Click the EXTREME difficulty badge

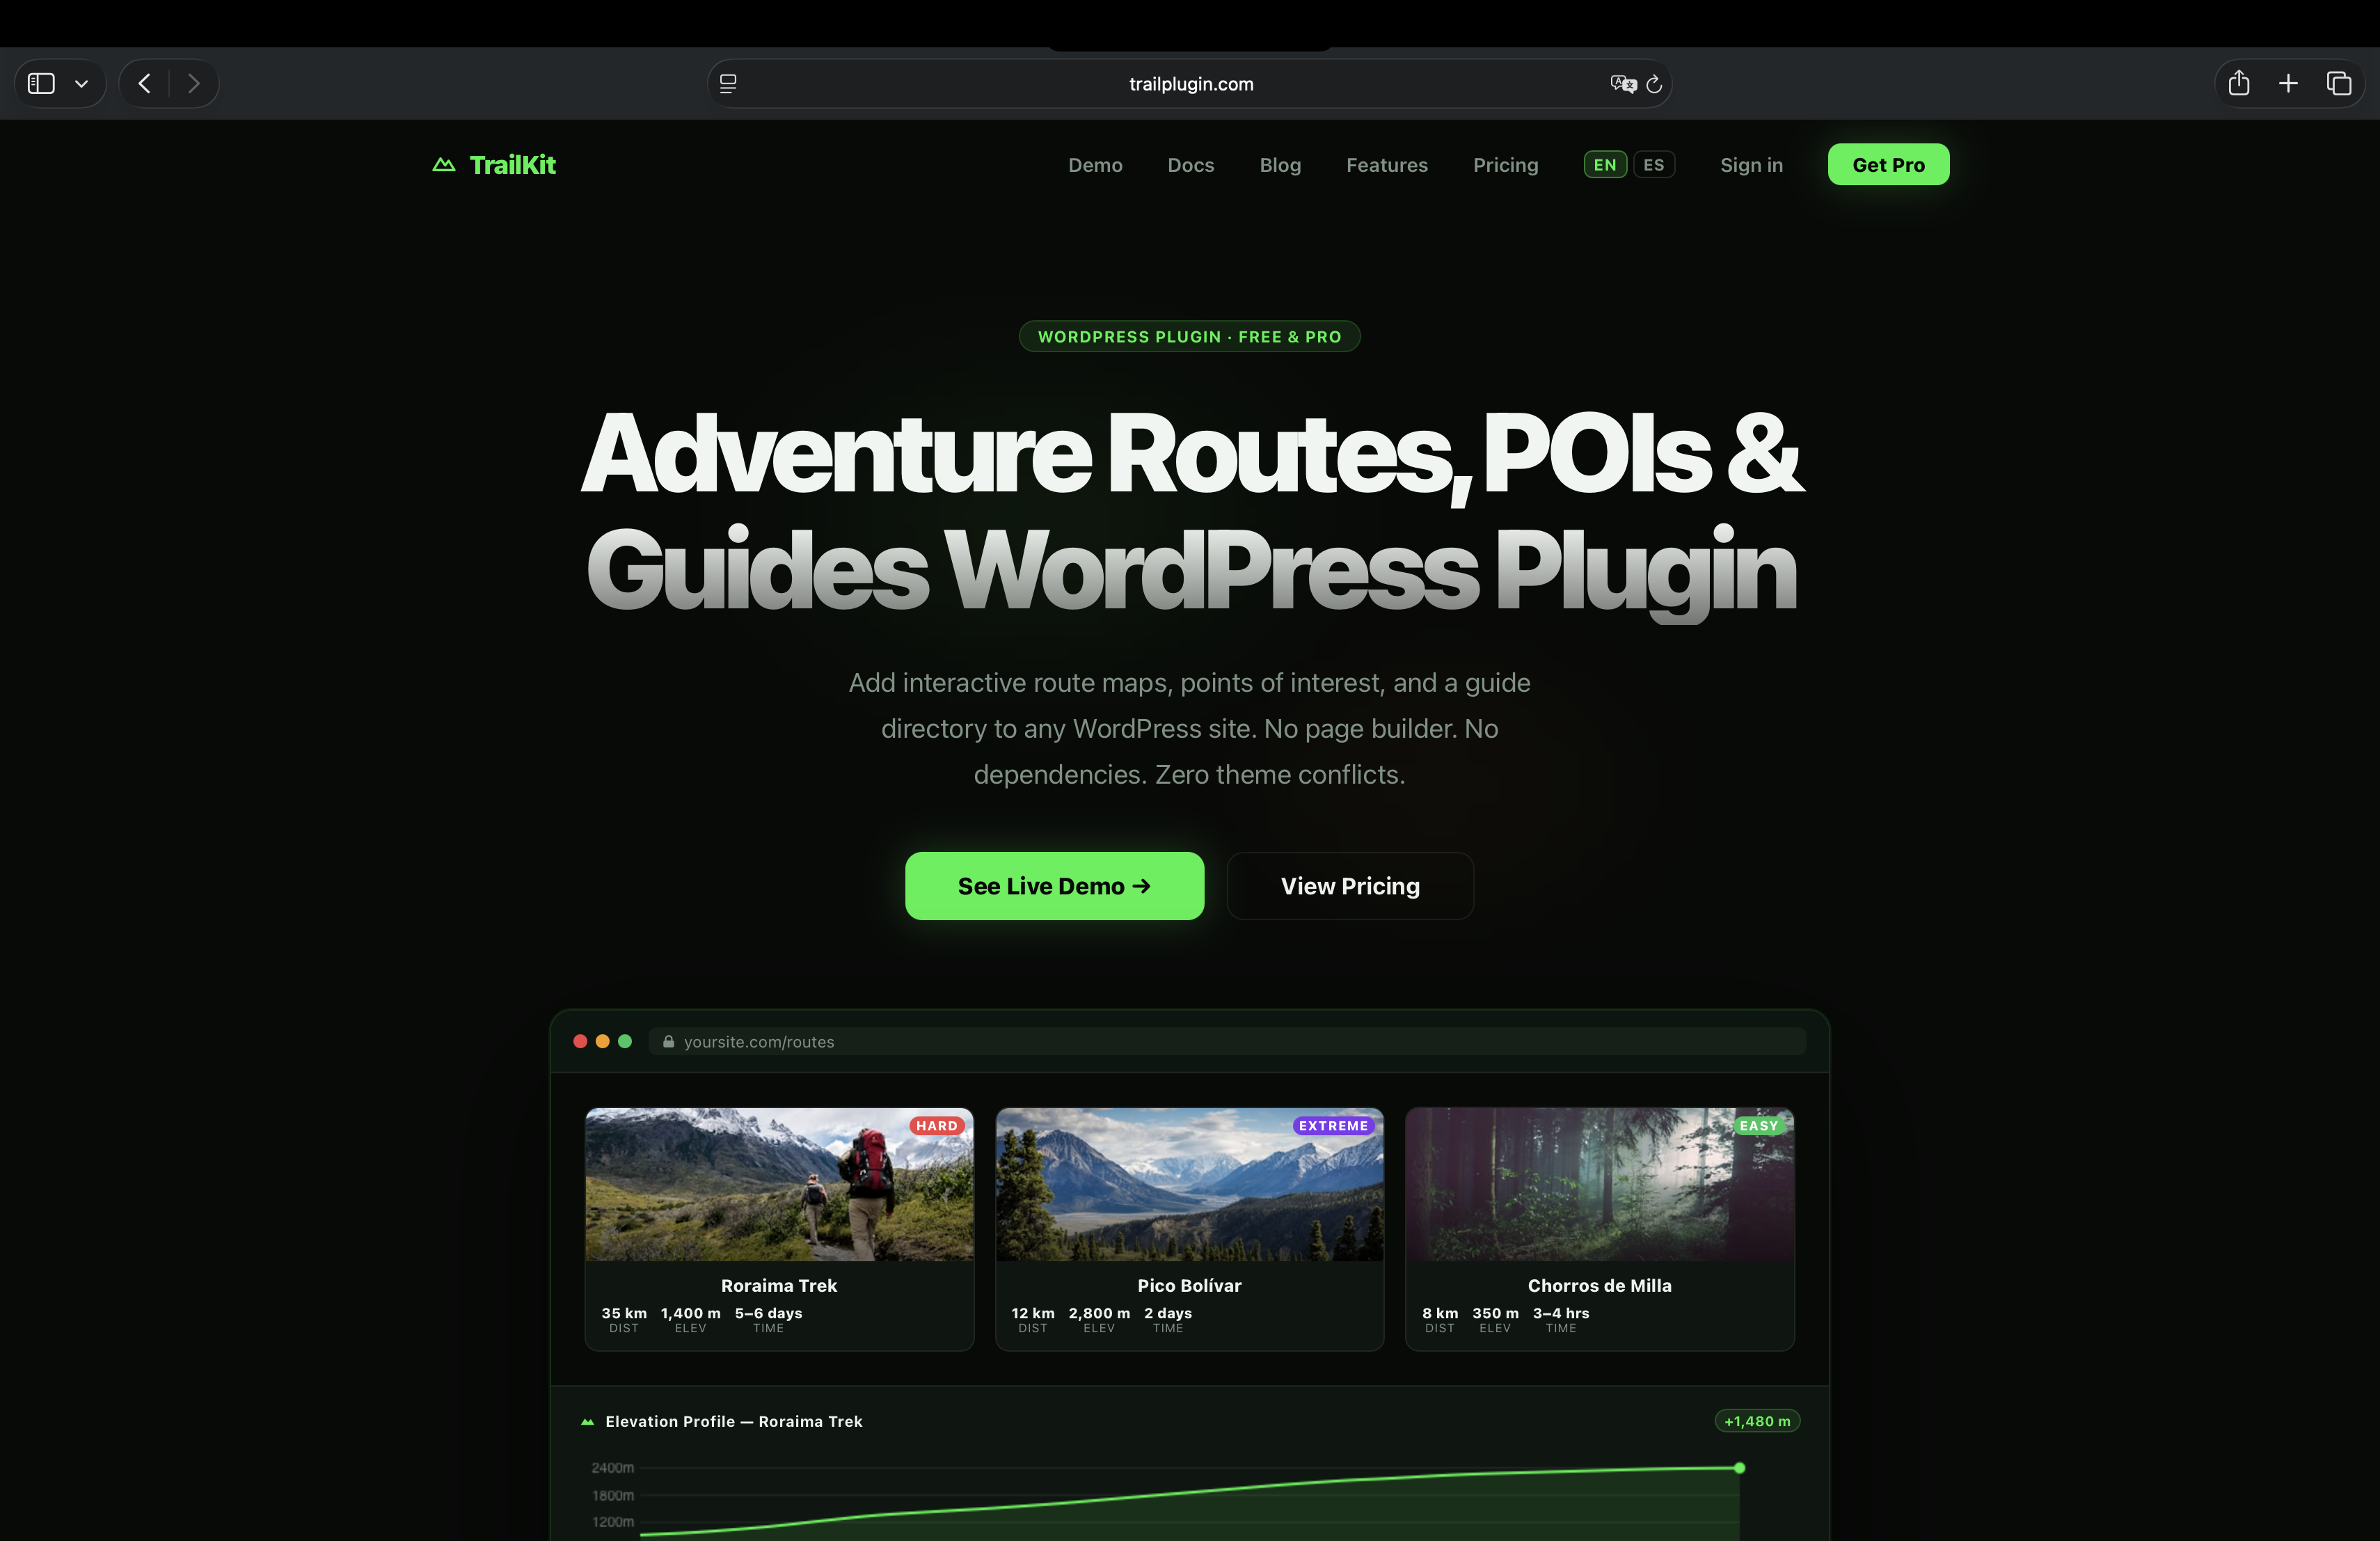(1333, 1125)
